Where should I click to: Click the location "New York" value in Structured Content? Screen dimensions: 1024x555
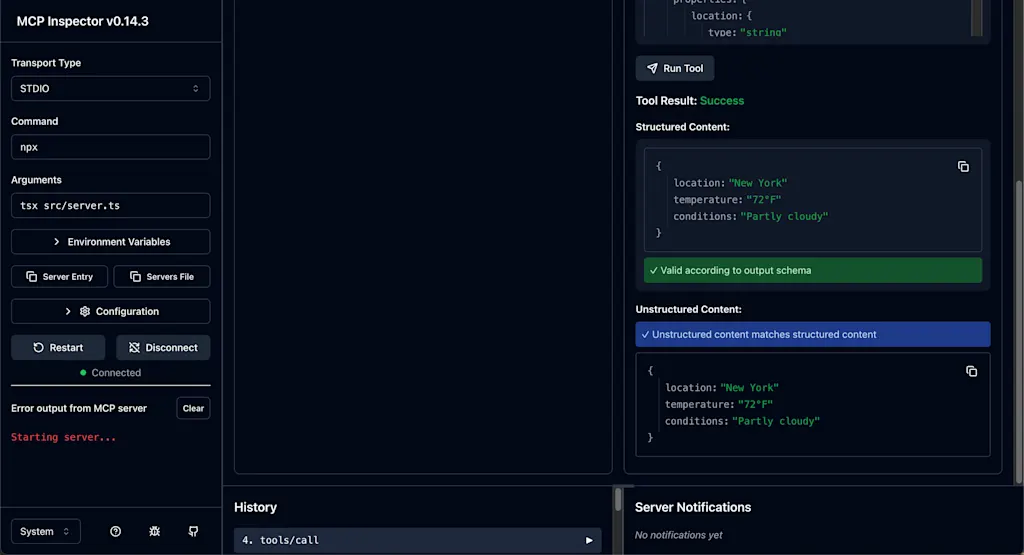(758, 183)
